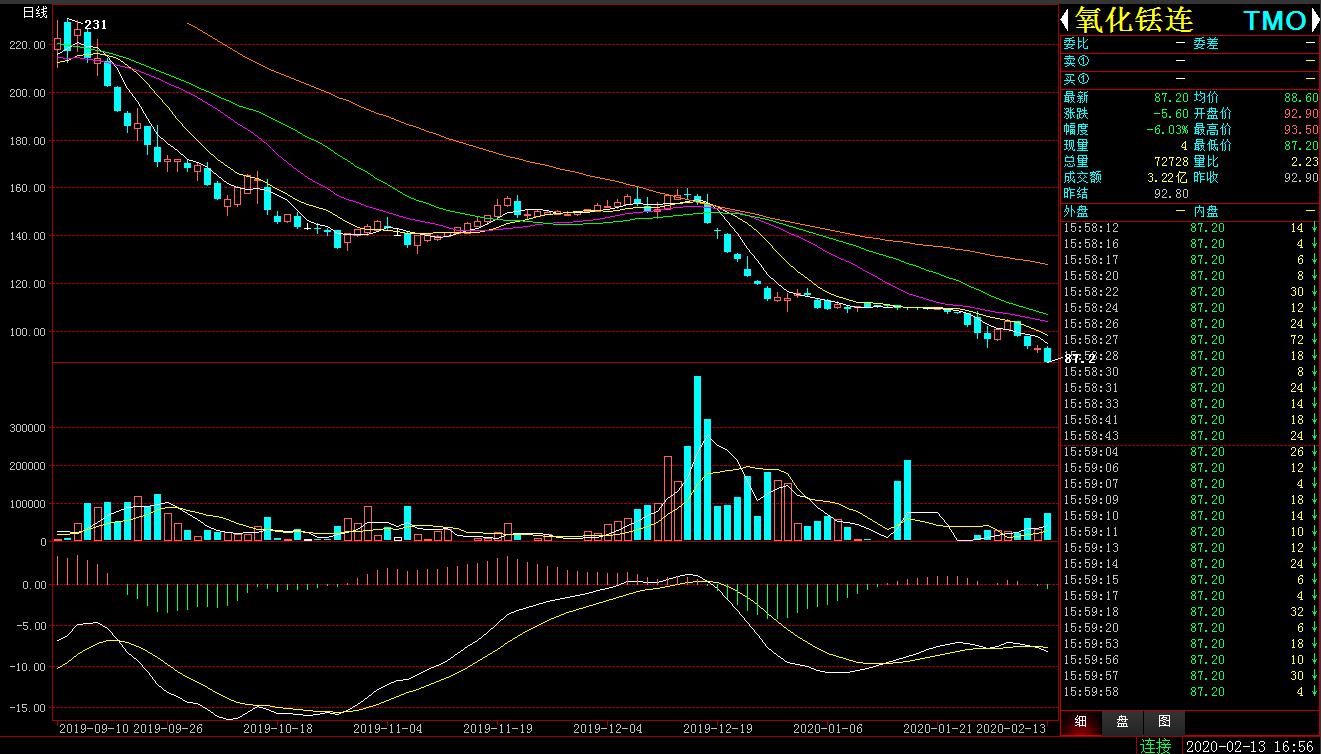1321x754 pixels.
Task: Click the 日线 period label
Action: [35, 12]
